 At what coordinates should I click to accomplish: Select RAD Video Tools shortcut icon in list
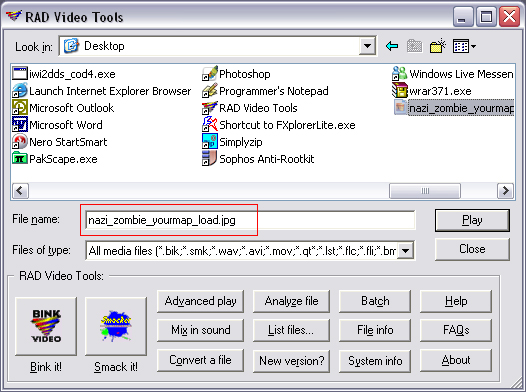pyautogui.click(x=210, y=108)
